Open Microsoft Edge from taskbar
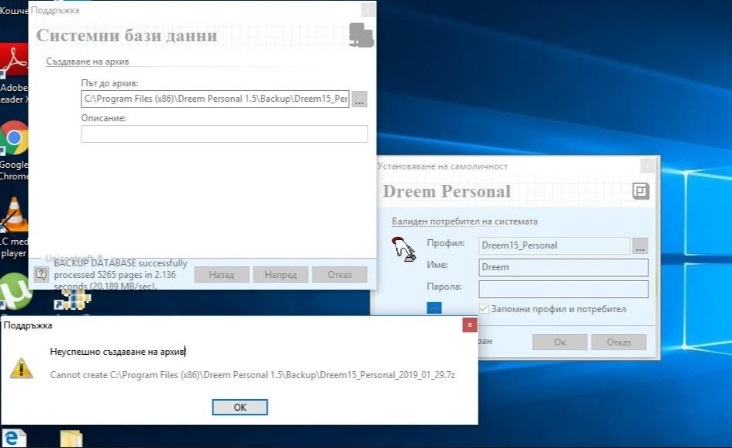This screenshot has height=448, width=732. tap(13, 438)
